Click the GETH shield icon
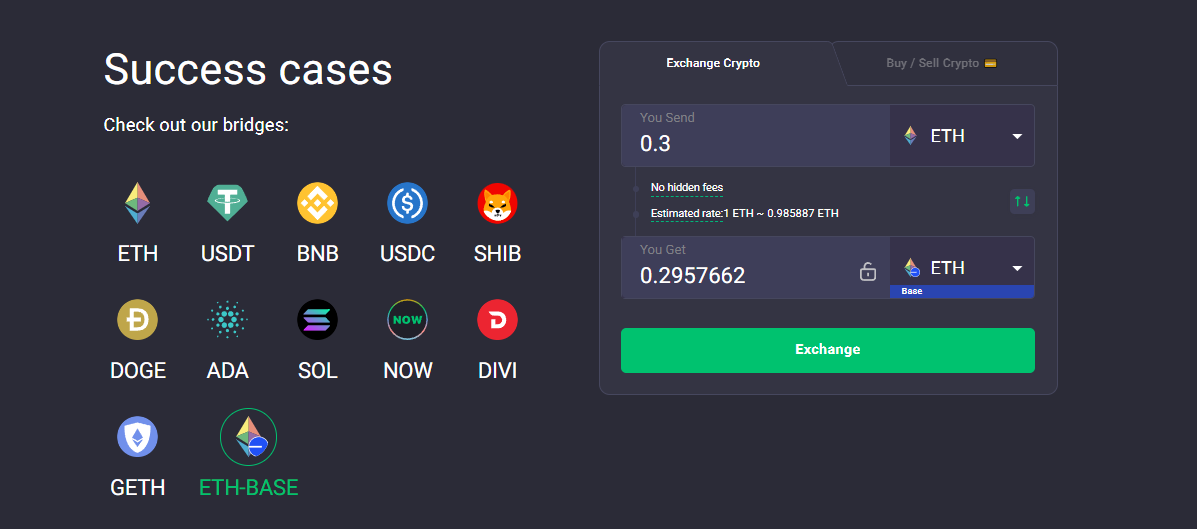The image size is (1197, 529). click(x=138, y=437)
